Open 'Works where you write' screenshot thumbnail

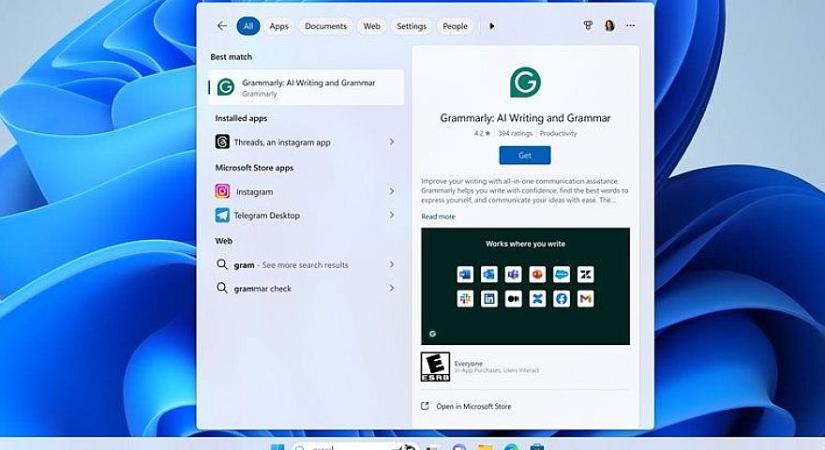pos(525,286)
